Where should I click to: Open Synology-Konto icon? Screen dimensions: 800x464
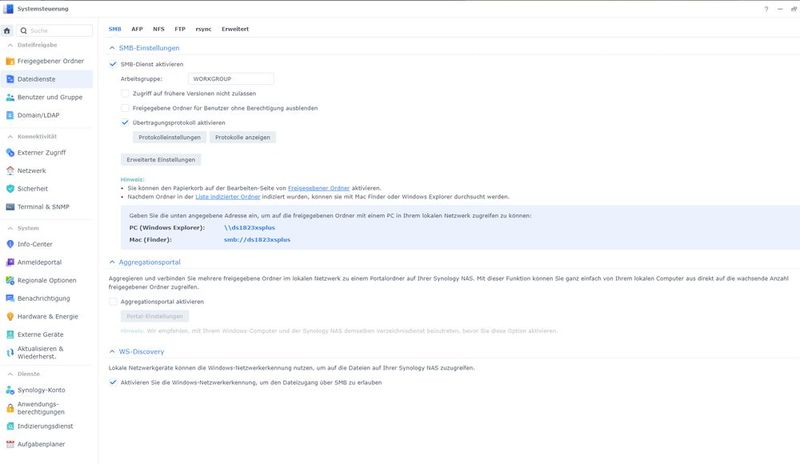pyautogui.click(x=10, y=390)
